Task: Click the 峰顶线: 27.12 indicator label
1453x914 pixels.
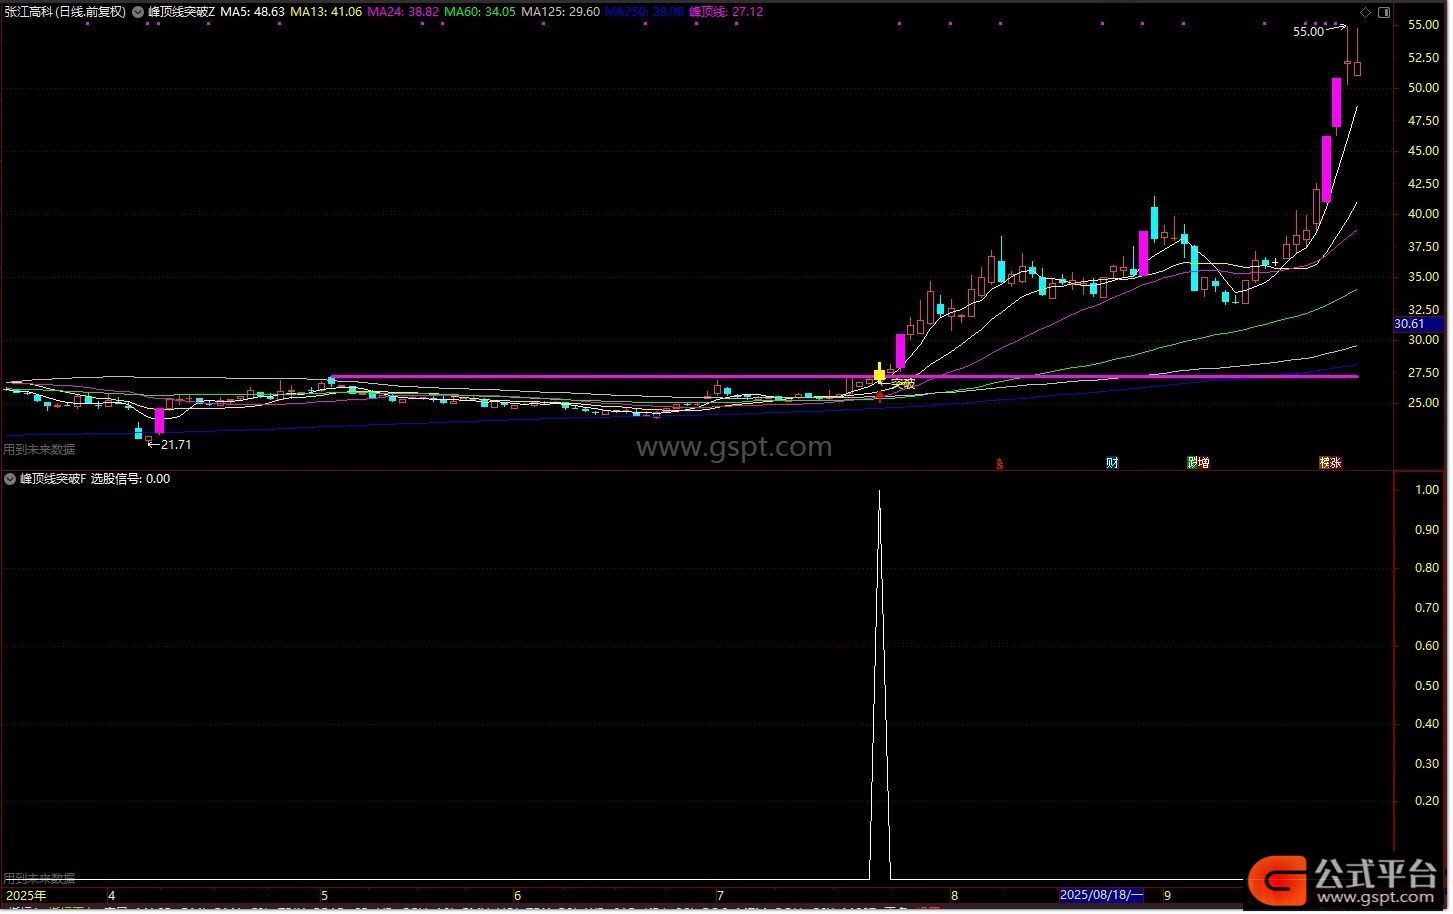Action: click(x=726, y=12)
